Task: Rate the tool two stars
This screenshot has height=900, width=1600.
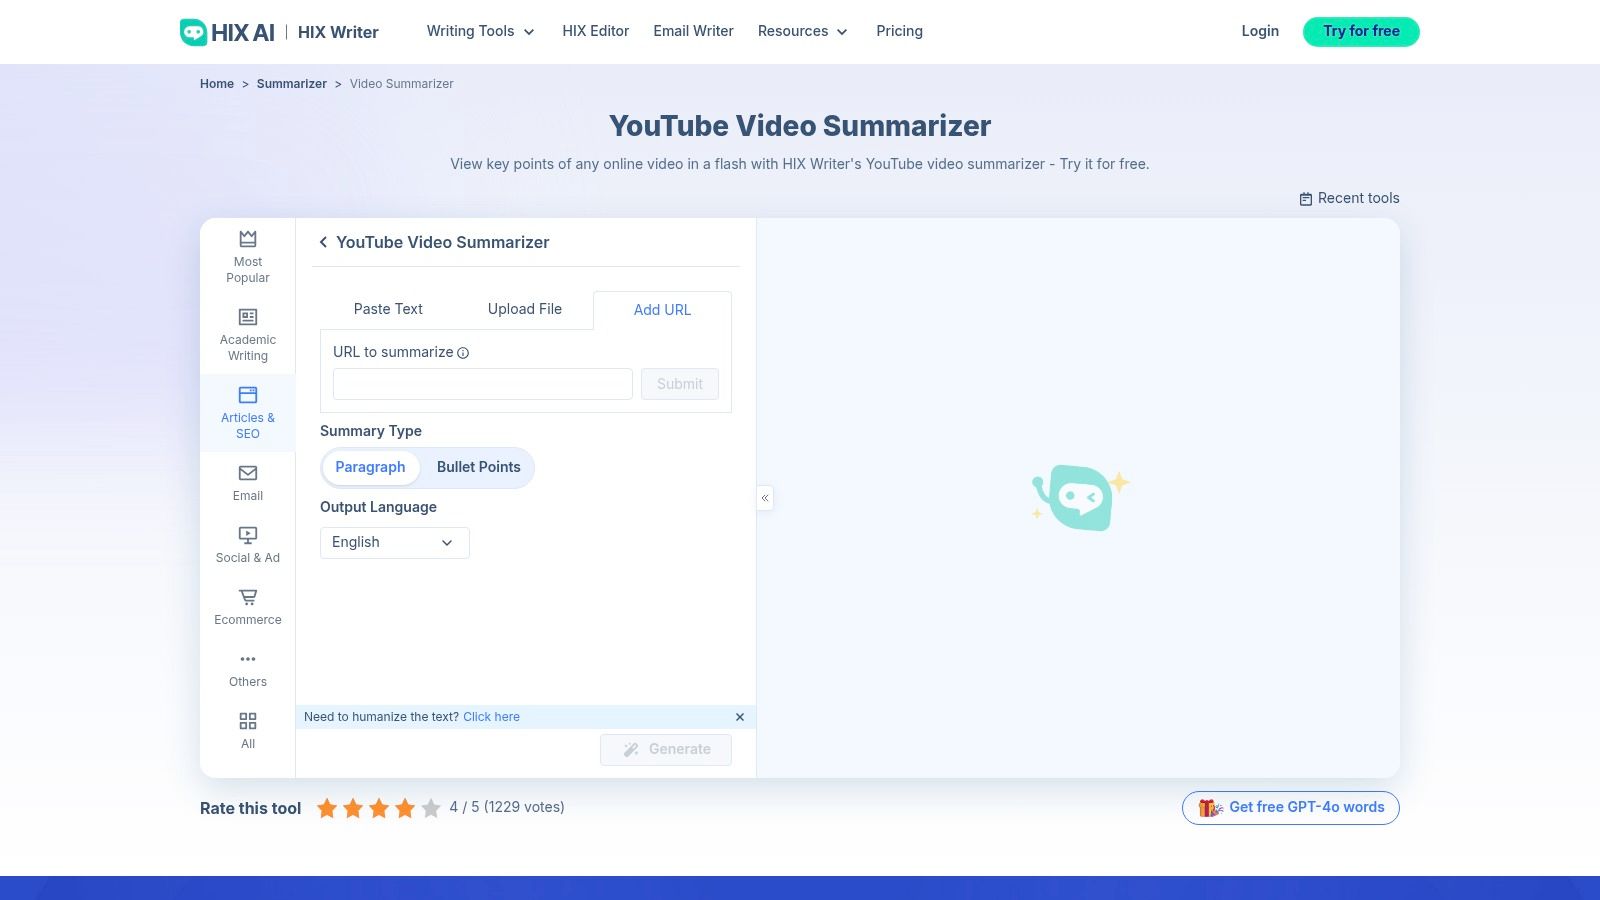Action: [353, 808]
